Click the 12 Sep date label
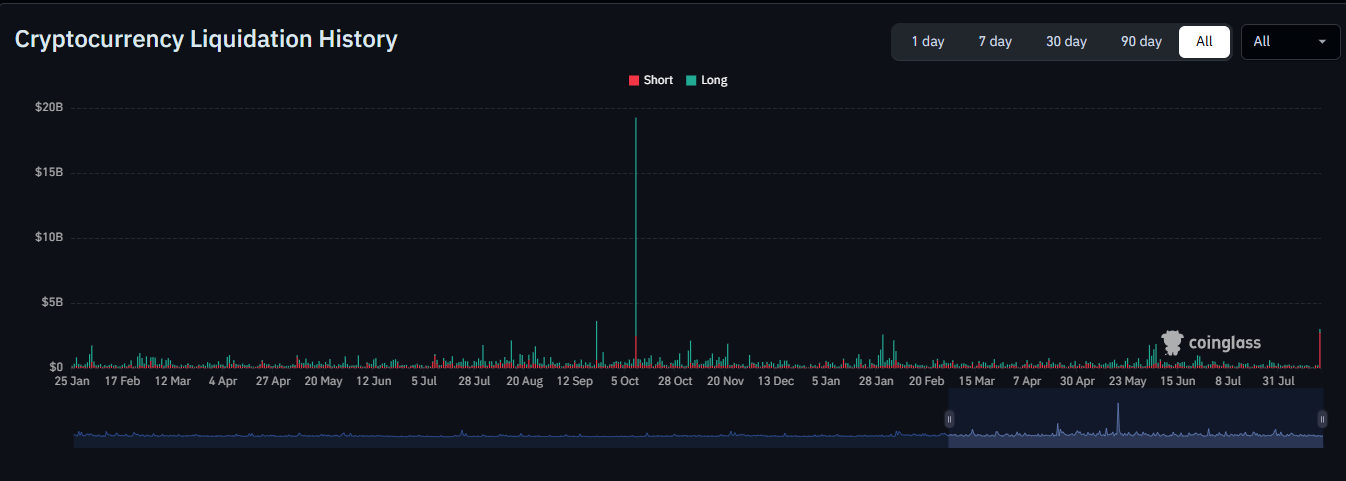 tap(575, 381)
